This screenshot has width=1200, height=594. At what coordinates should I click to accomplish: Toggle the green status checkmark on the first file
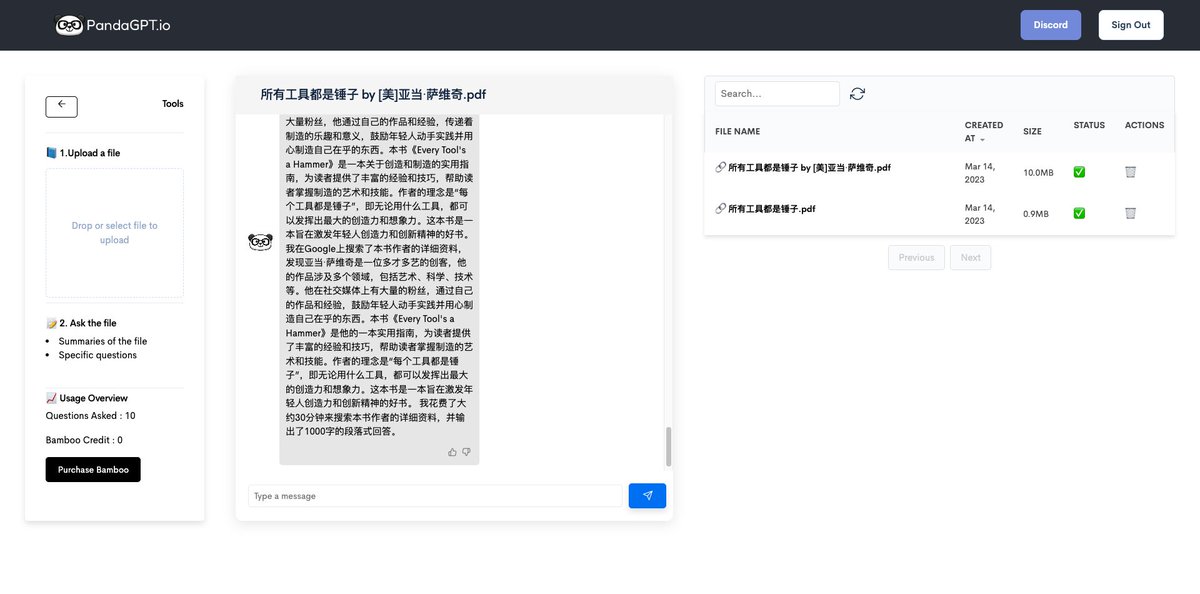[x=1079, y=171]
